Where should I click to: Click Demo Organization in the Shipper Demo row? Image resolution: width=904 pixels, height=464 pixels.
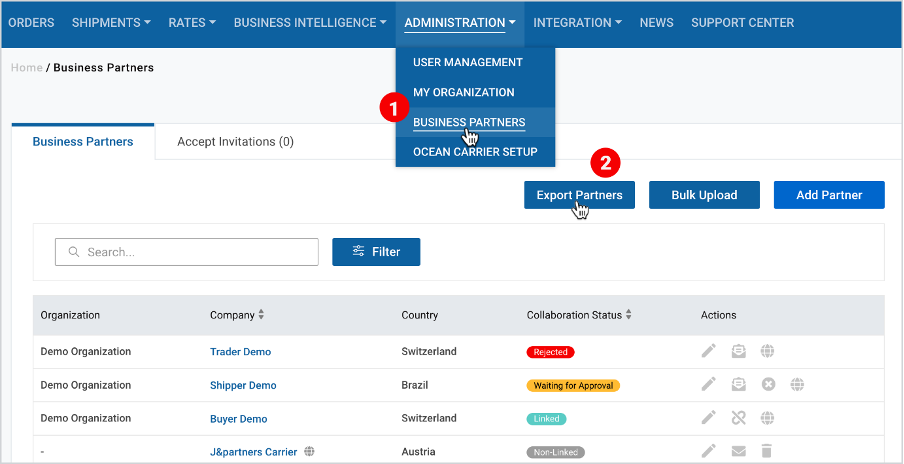(x=85, y=385)
